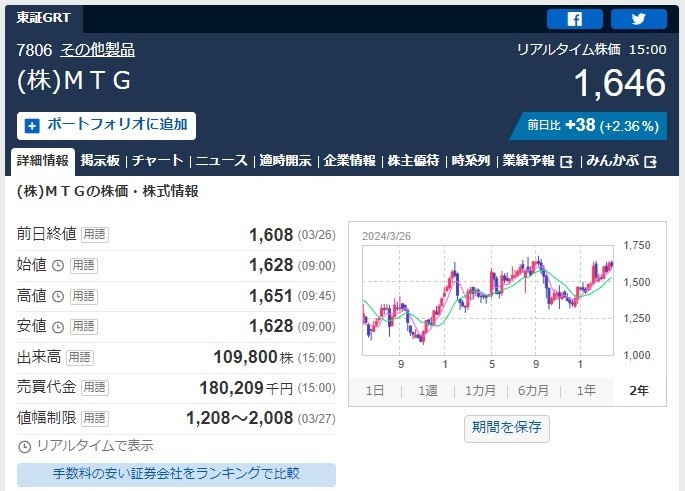
Task: Set chart period to 1日
Action: [374, 391]
